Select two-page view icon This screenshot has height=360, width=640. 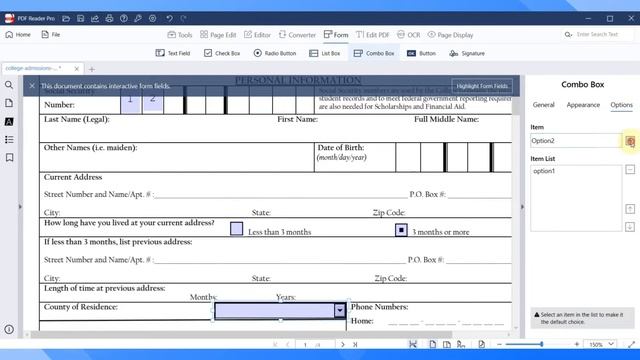[x=447, y=344]
